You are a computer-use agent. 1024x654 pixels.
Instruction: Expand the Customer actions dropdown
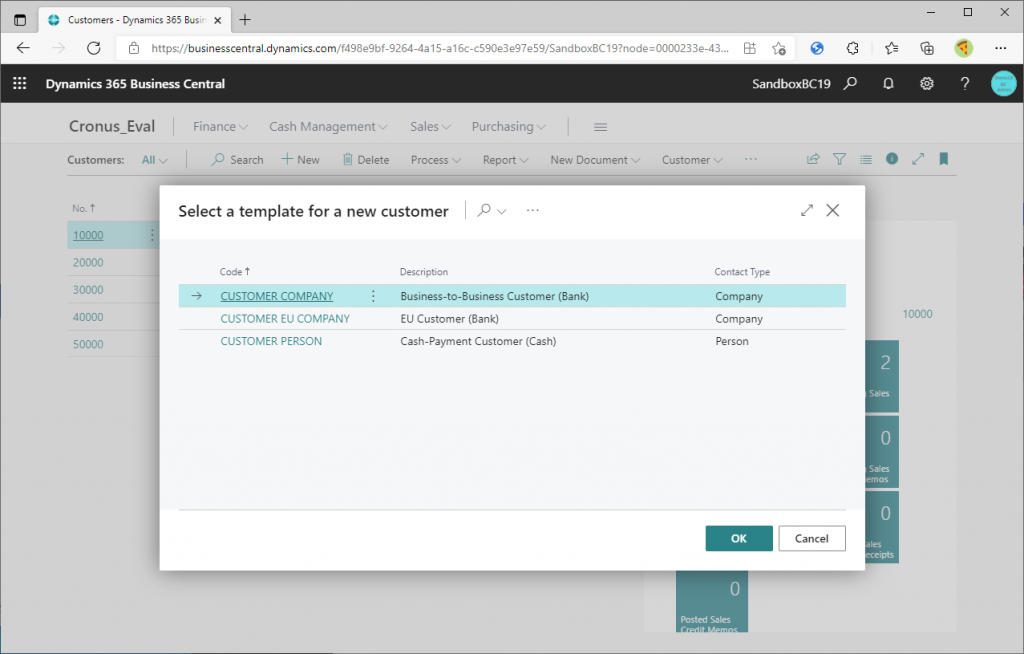click(692, 160)
